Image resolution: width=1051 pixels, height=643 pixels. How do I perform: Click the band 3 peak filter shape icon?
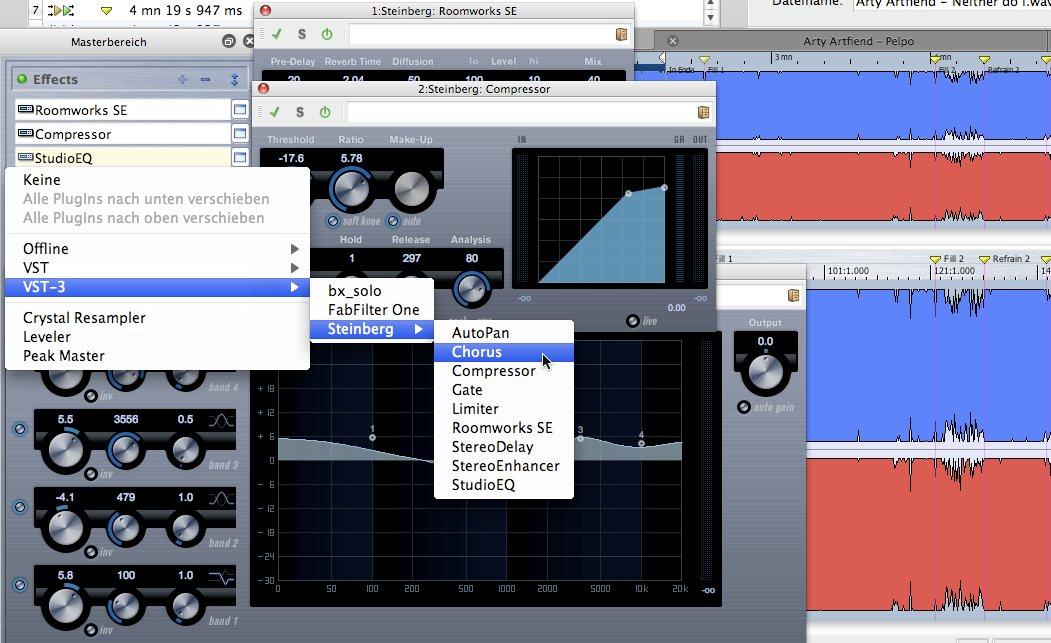[221, 420]
